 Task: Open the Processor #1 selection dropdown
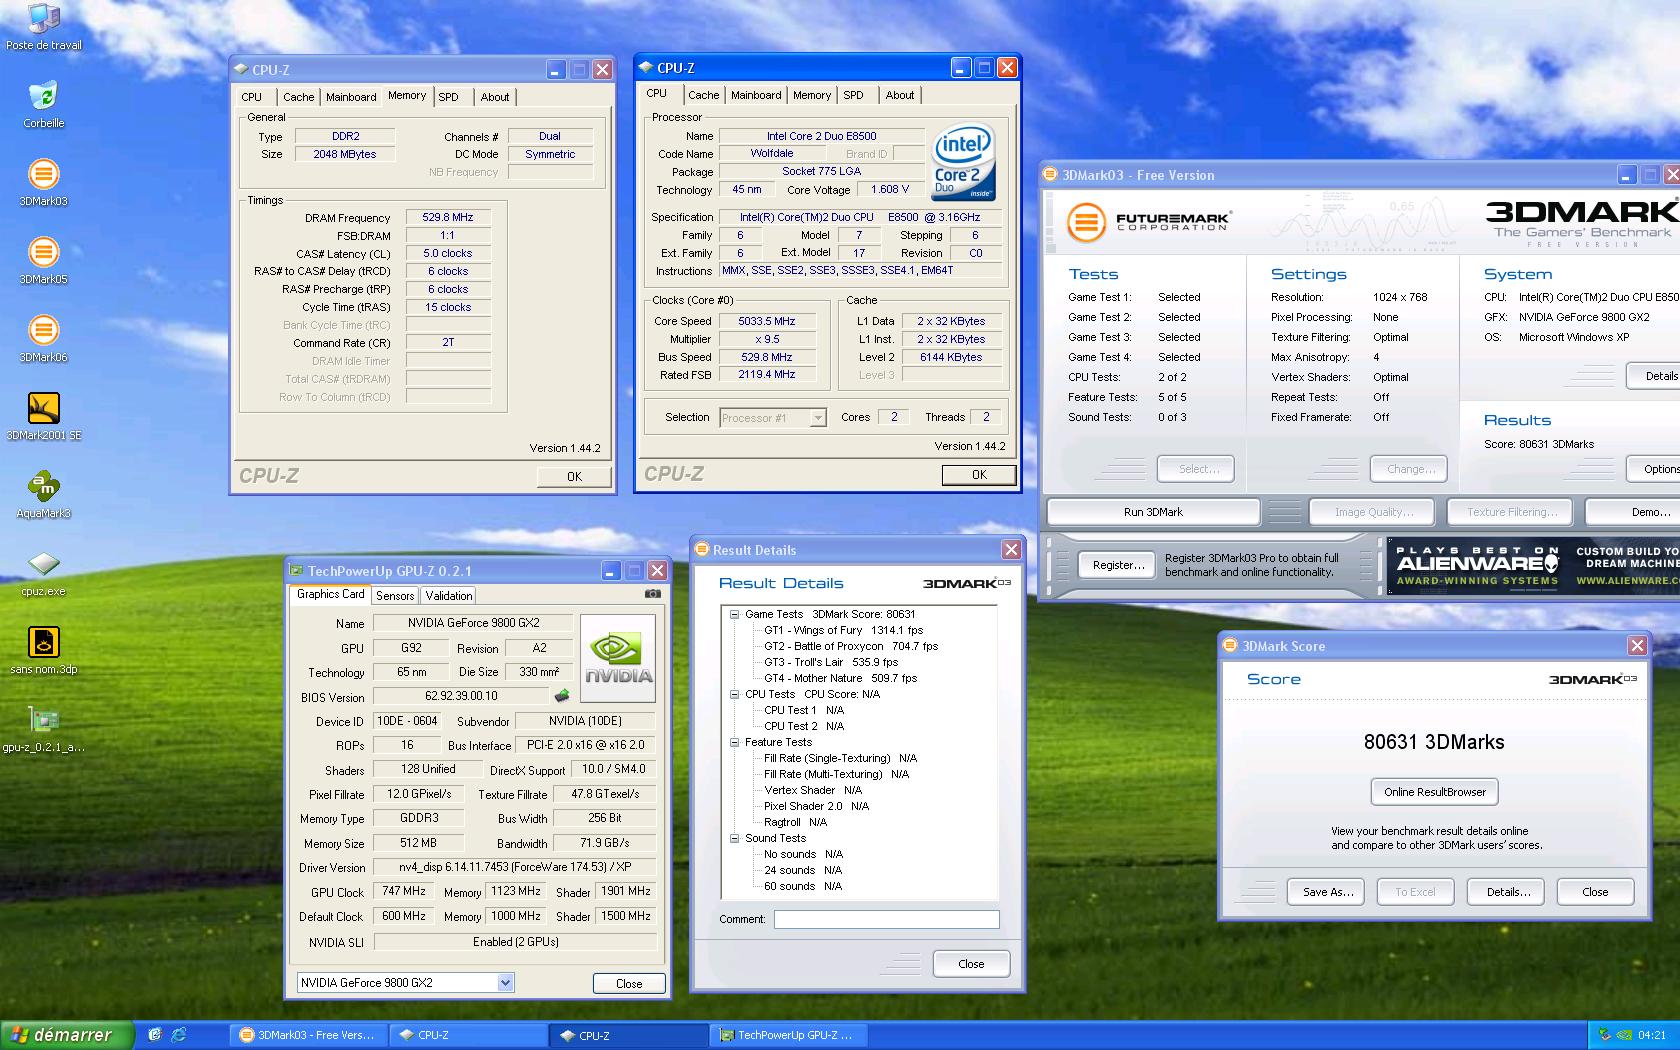tap(818, 418)
